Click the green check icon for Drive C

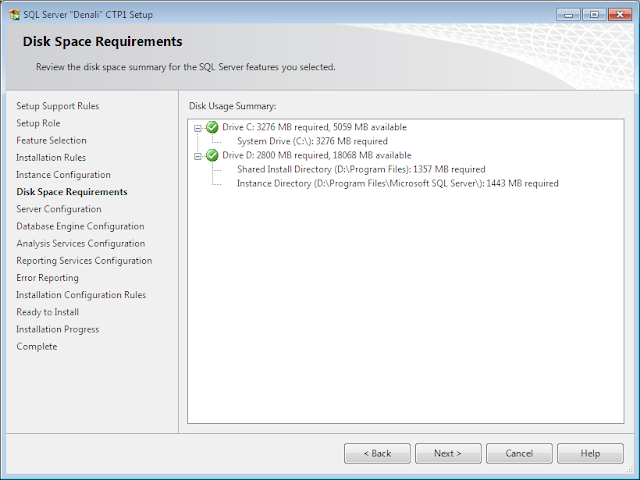click(212, 127)
